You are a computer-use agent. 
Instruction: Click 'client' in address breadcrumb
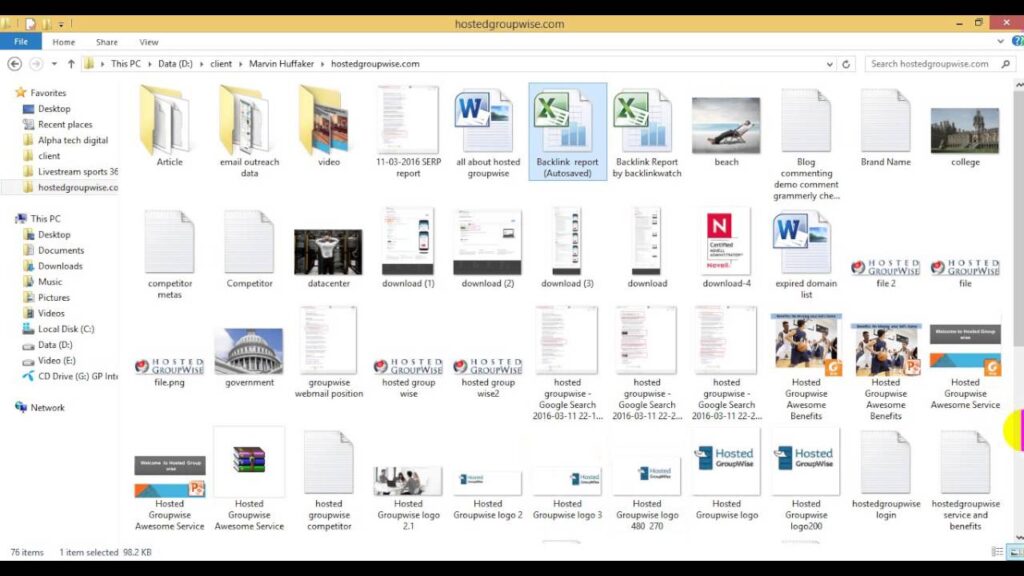point(221,64)
